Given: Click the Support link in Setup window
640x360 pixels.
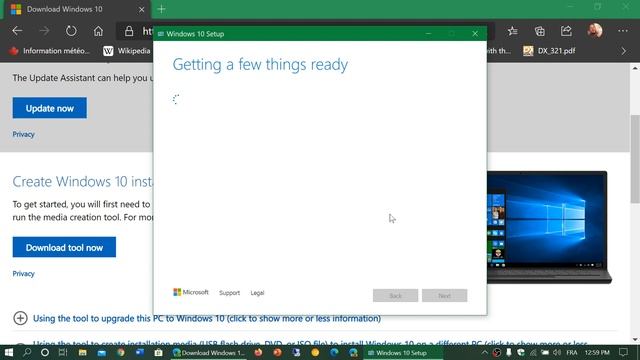Looking at the screenshot, I should (x=229, y=293).
